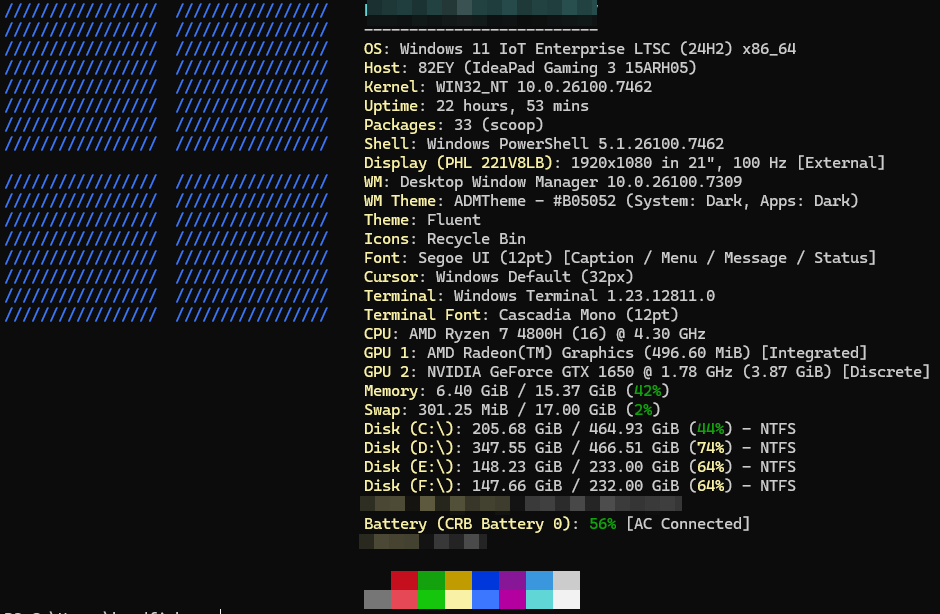Pick the mustard yellow swatch in top palette row
The height and width of the screenshot is (614, 940).
pyautogui.click(x=458, y=580)
